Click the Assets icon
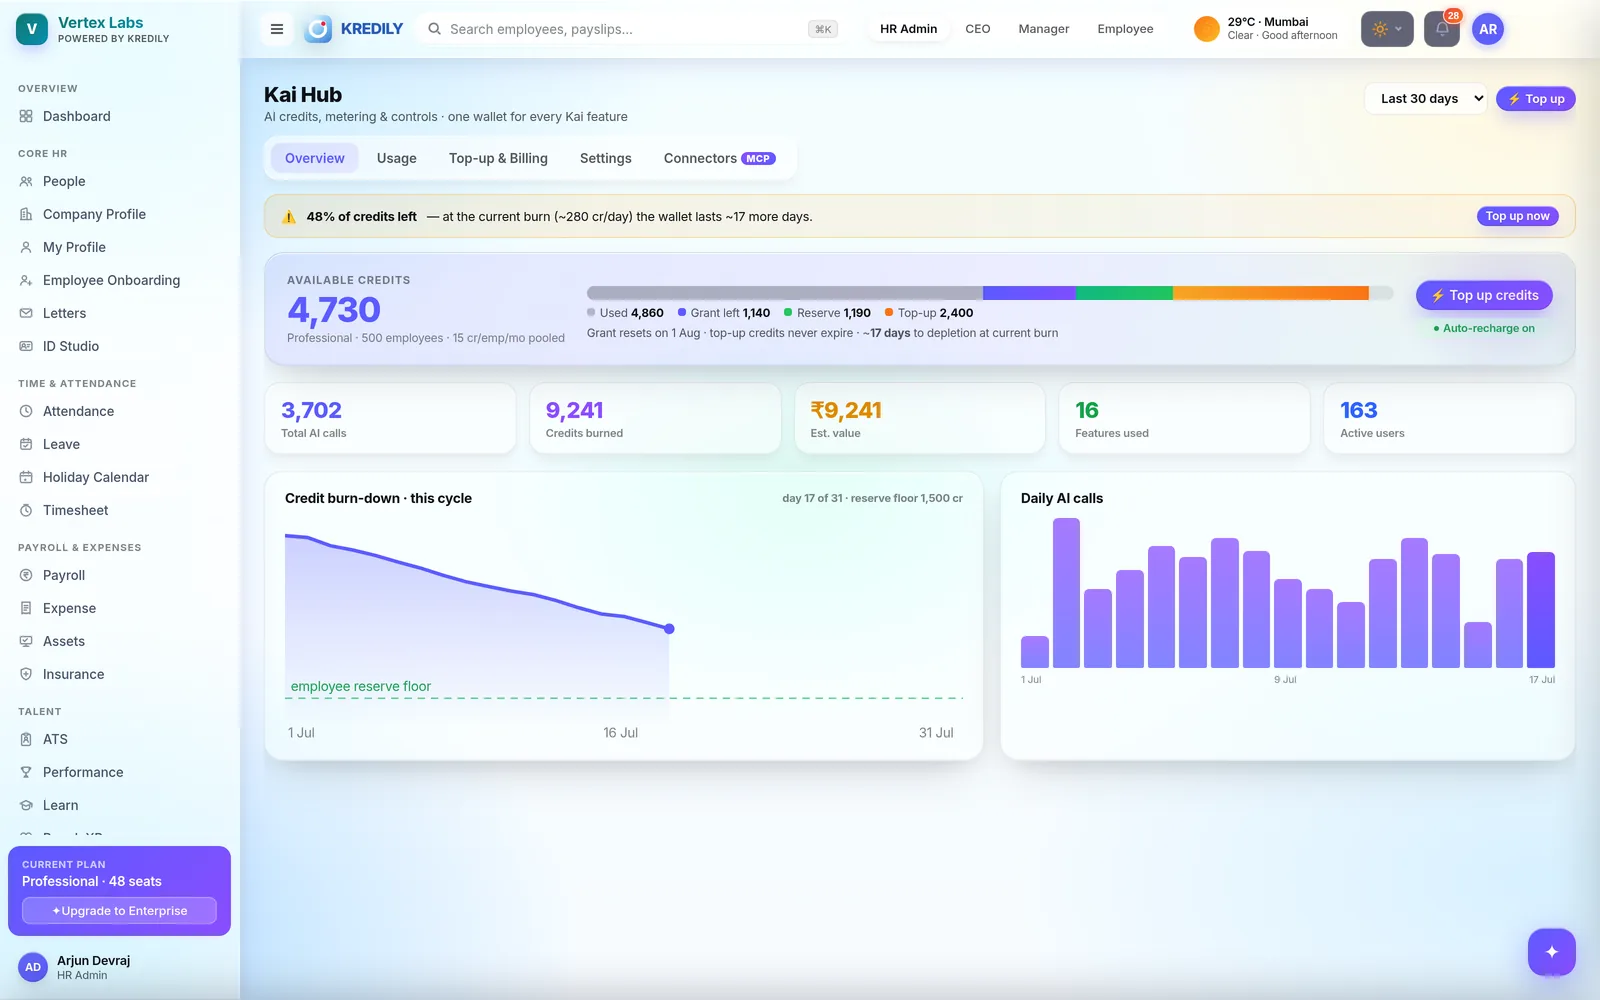Viewport: 1600px width, 1000px height. pyautogui.click(x=26, y=641)
